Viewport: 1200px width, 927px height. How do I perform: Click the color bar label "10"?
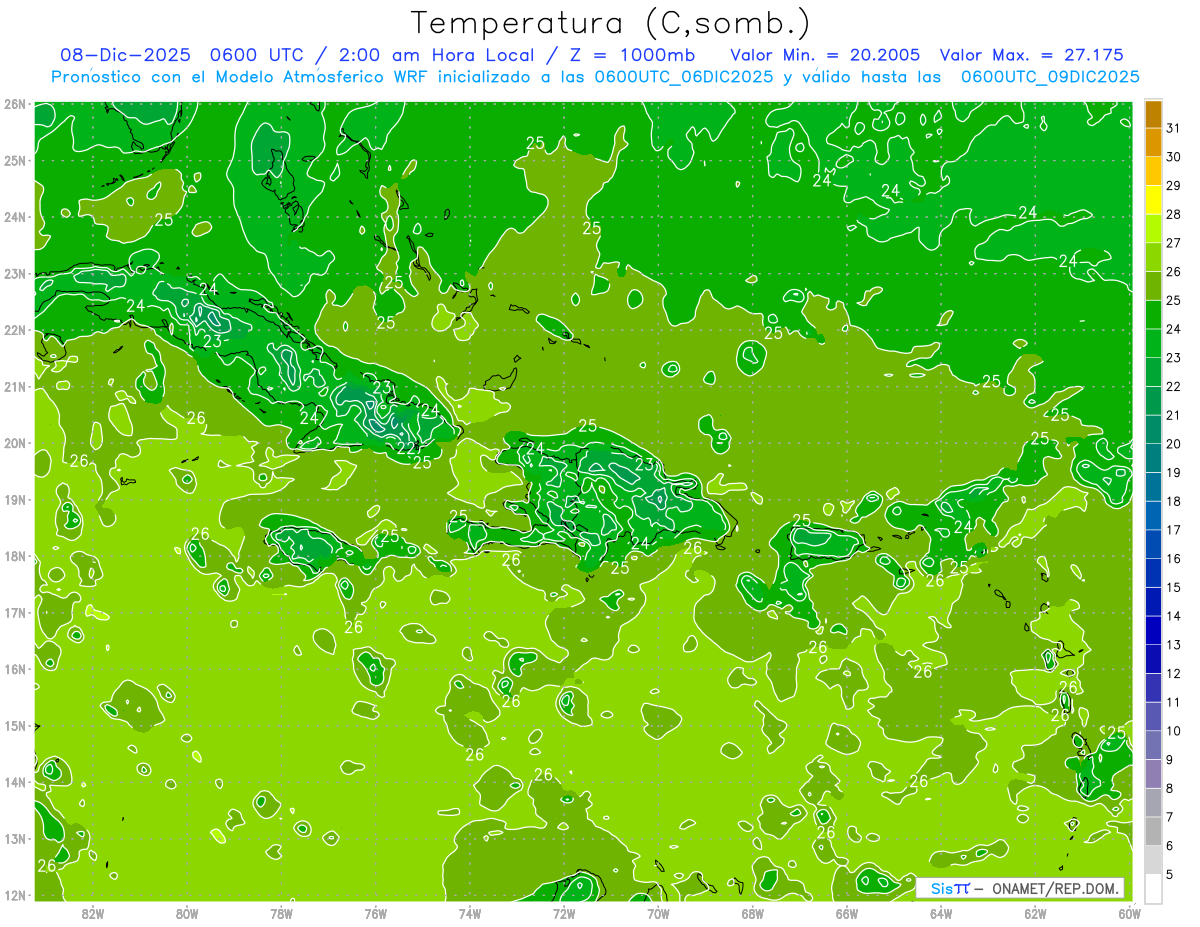pos(1173,730)
